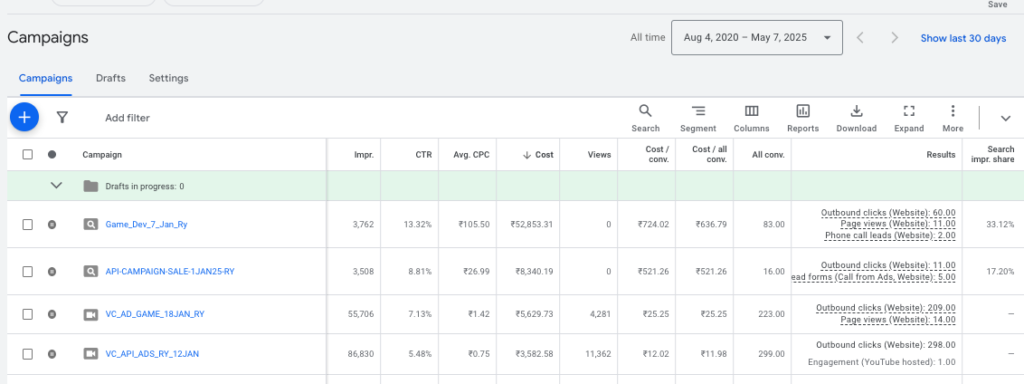Click the Download icon
The height and width of the screenshot is (384, 1024).
[856, 118]
